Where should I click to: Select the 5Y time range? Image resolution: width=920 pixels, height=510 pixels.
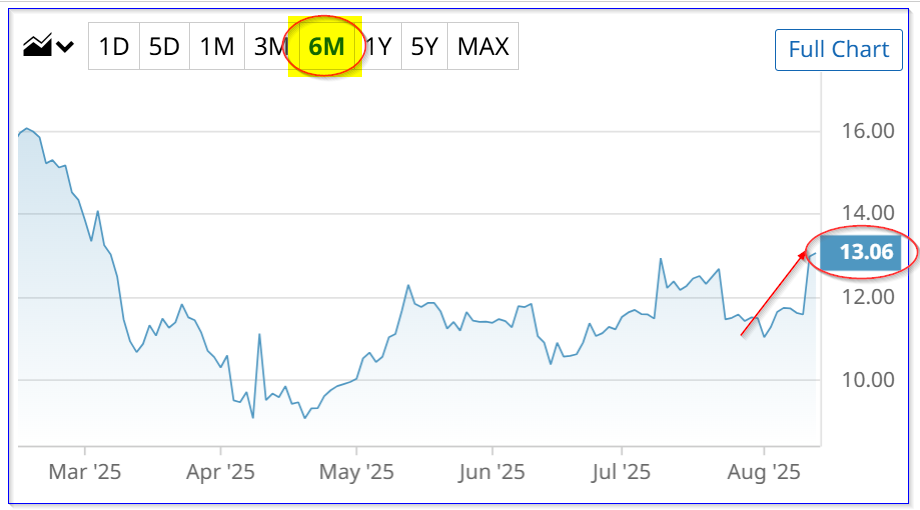424,46
